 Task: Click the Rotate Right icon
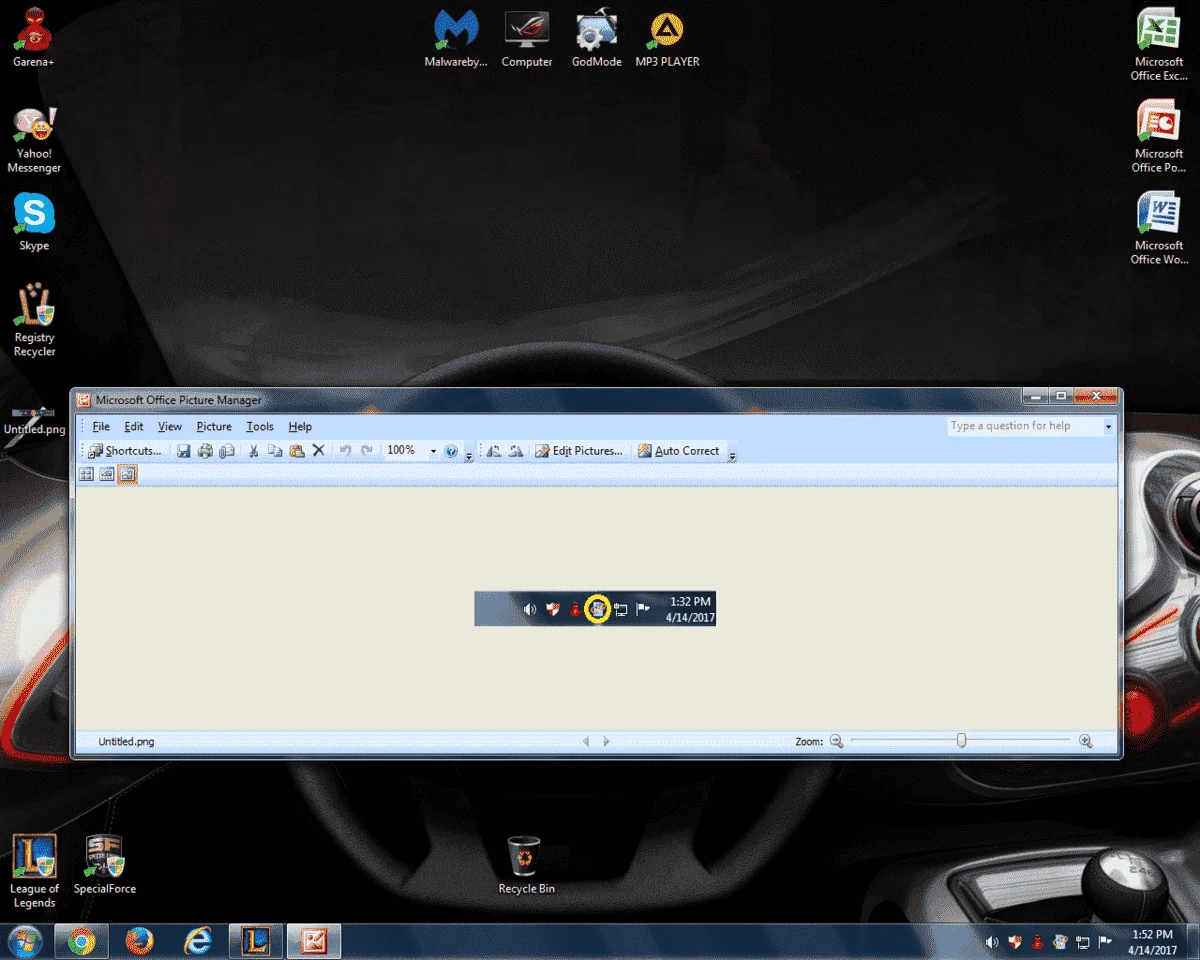pos(516,451)
